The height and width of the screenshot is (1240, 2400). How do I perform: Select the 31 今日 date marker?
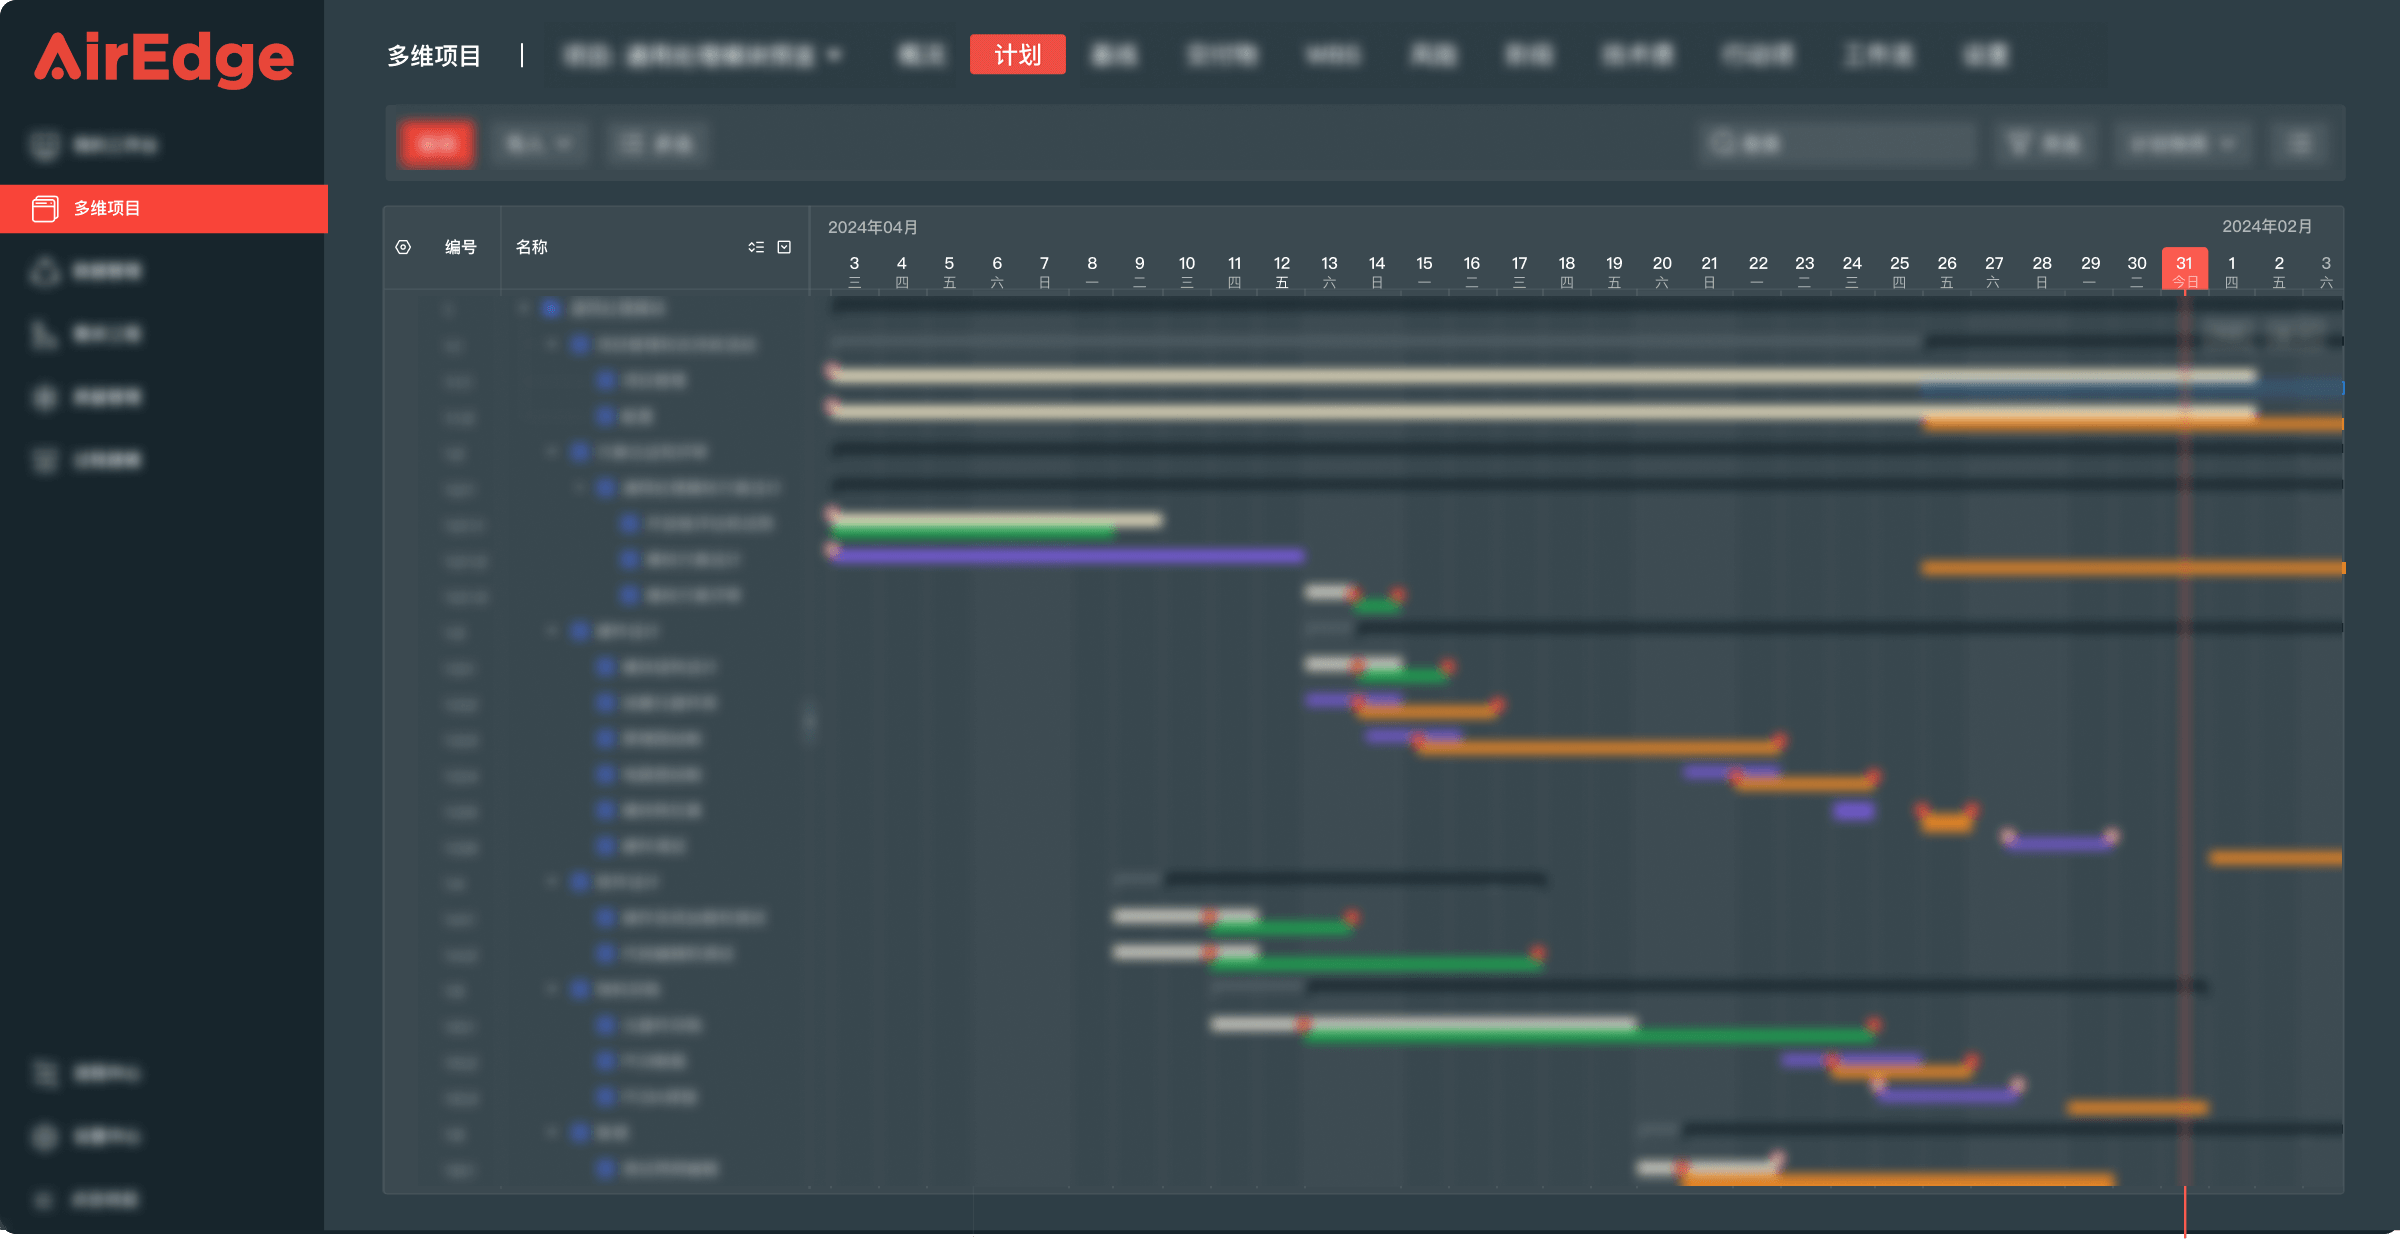[x=2184, y=270]
